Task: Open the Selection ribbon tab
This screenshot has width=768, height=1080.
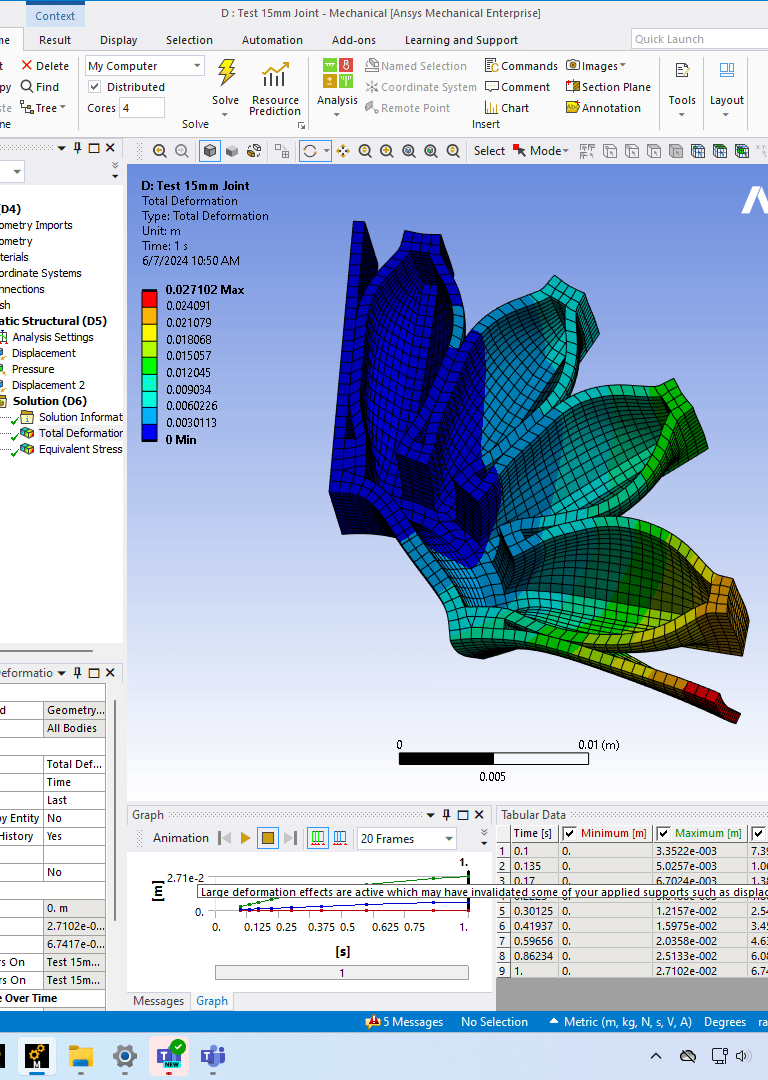Action: [189, 40]
